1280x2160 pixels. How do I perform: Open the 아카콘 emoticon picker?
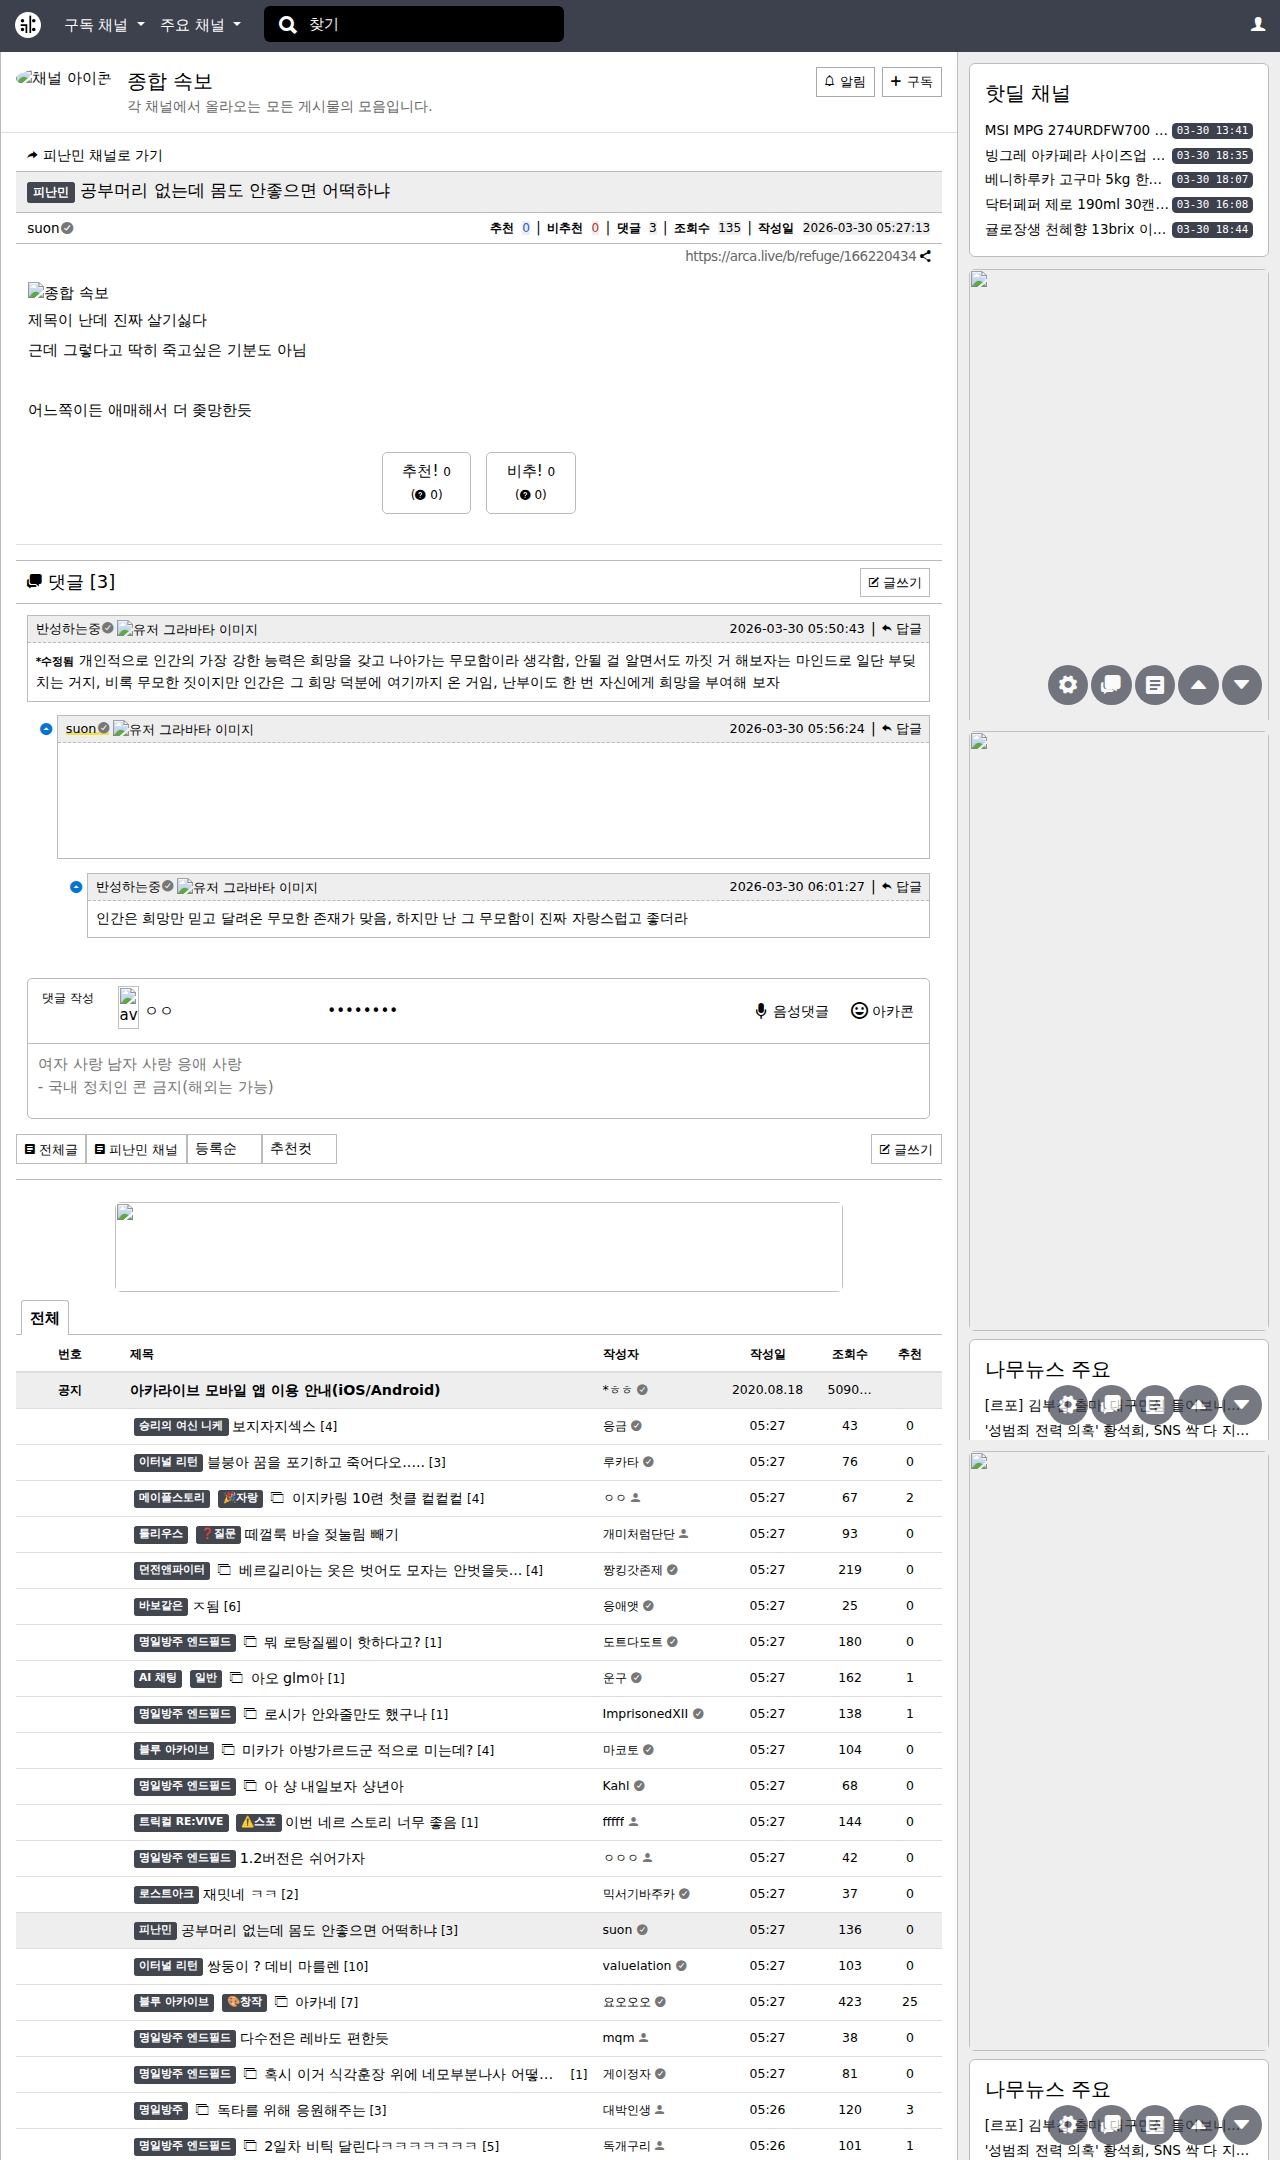click(882, 1011)
